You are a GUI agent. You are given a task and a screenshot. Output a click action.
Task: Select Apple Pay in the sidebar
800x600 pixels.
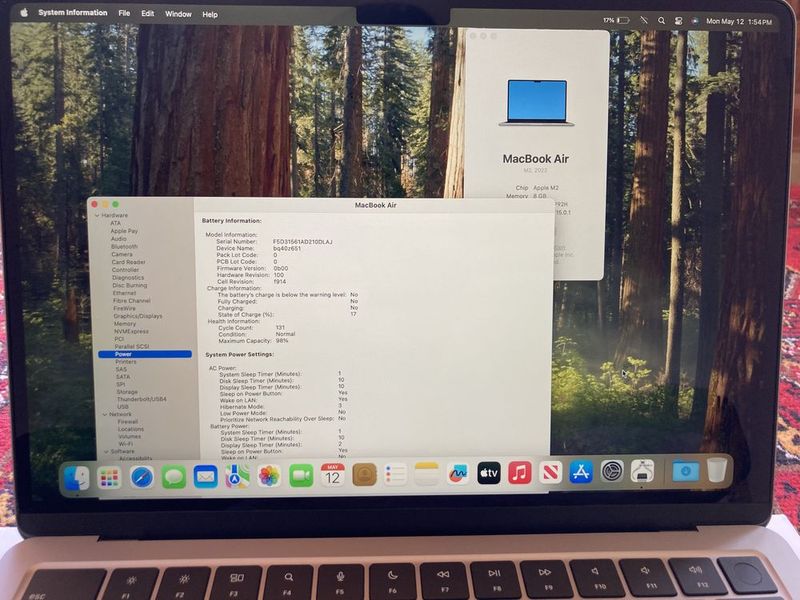(124, 231)
